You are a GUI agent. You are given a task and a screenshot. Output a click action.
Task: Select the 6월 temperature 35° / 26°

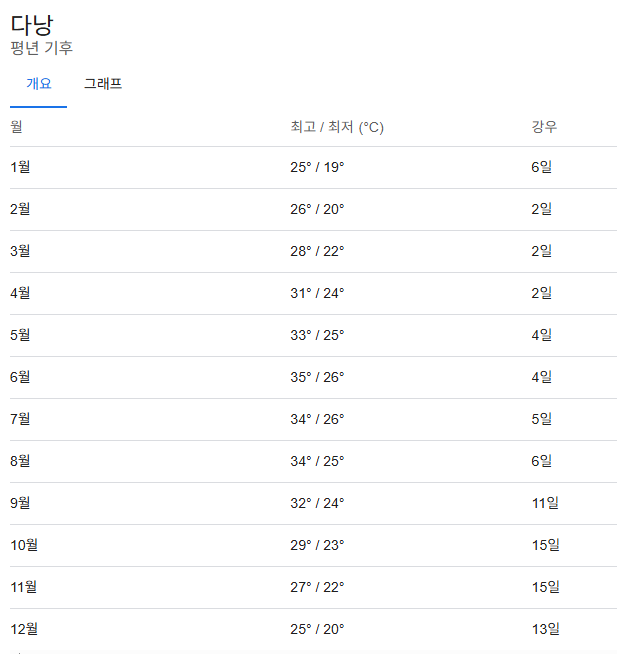[x=317, y=377]
